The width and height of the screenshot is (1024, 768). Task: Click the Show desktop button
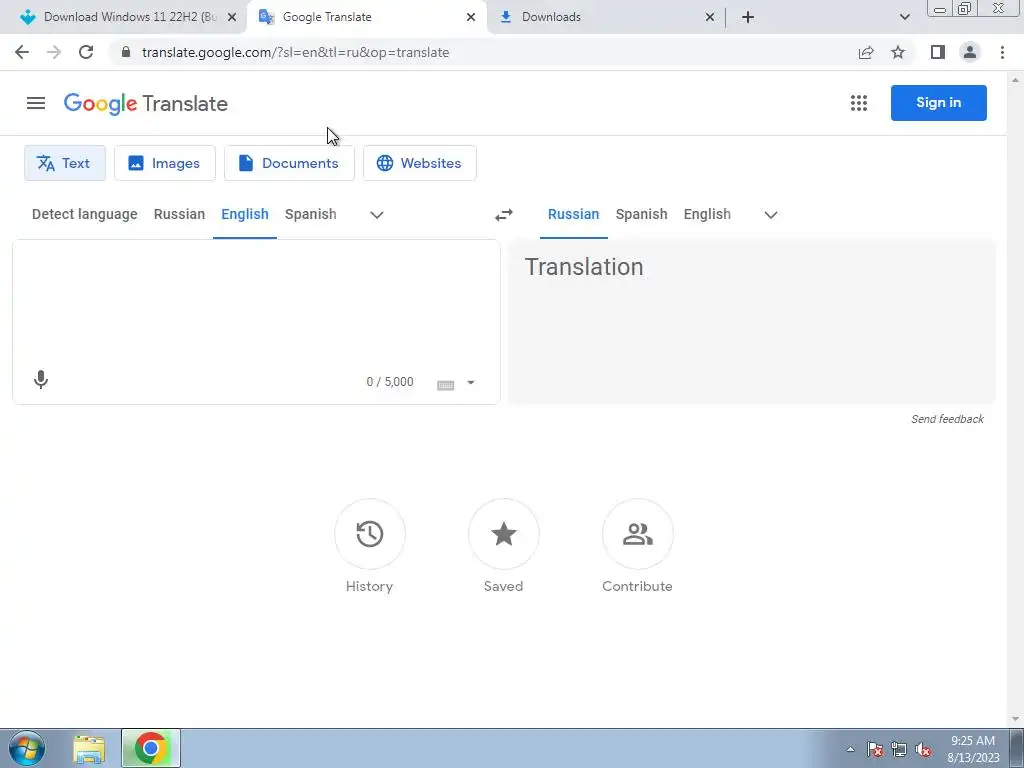[1017, 748]
